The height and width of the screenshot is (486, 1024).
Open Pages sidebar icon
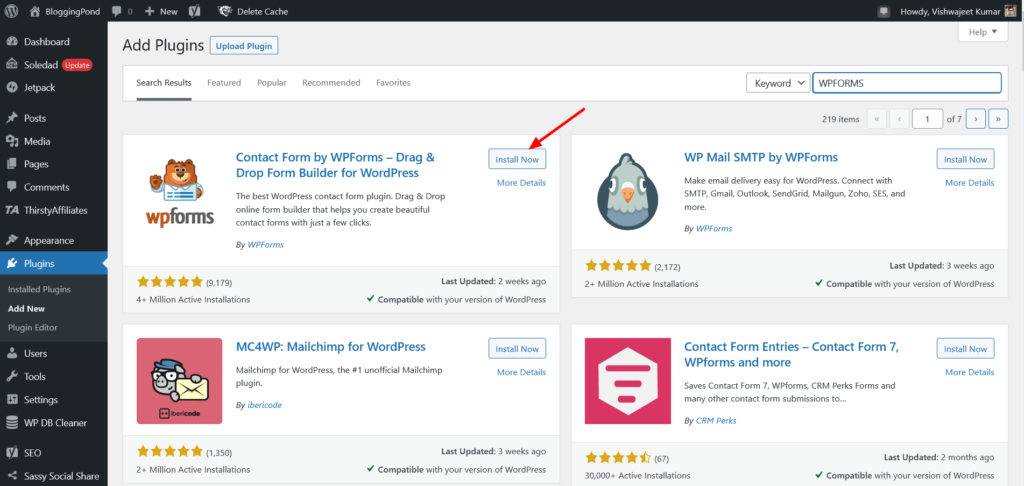[x=12, y=164]
